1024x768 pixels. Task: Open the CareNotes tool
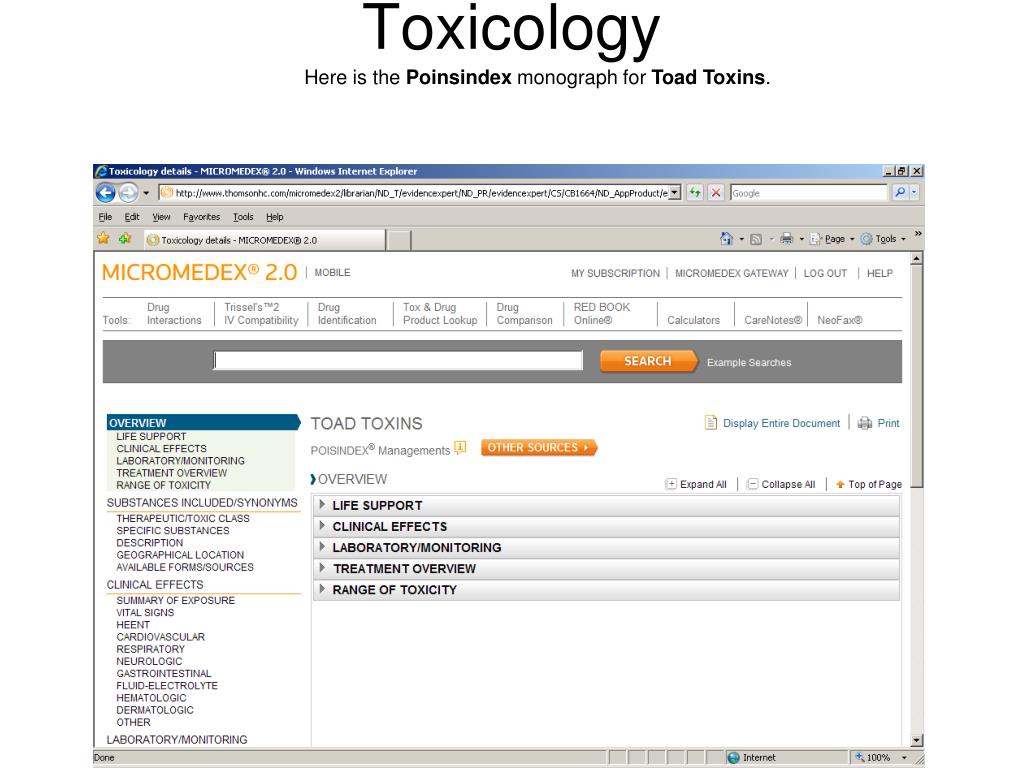tap(773, 320)
